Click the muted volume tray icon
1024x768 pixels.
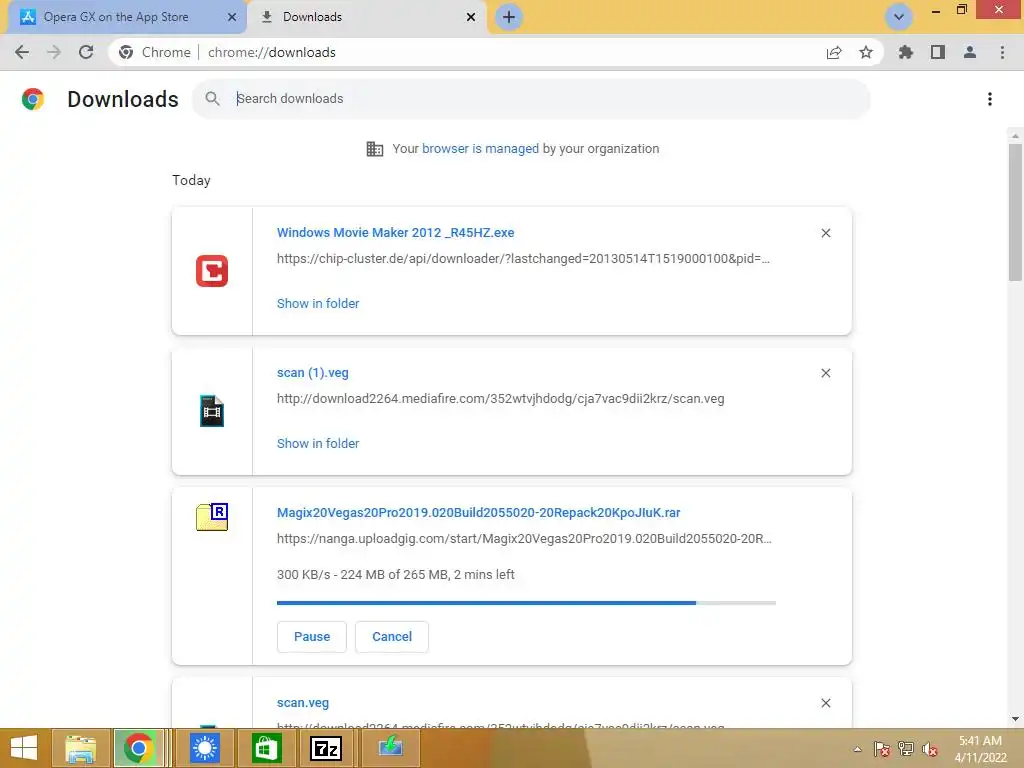tap(930, 749)
